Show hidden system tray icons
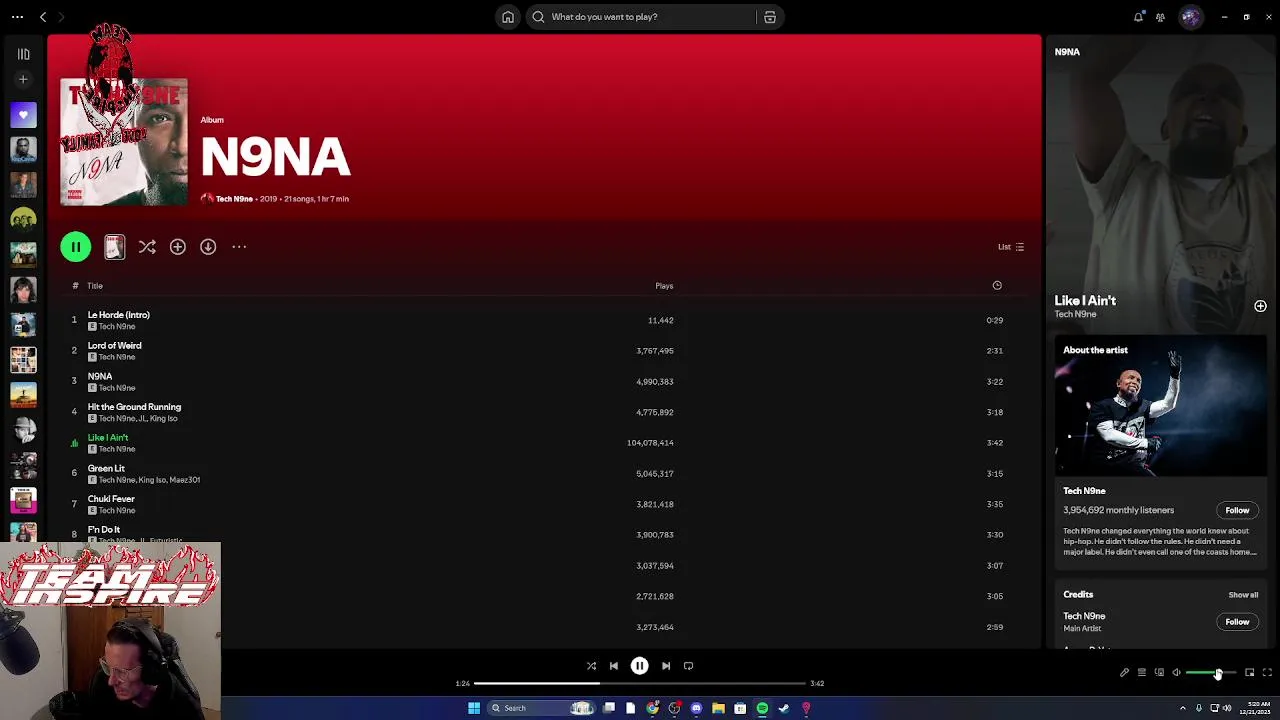The image size is (1280, 720). pyautogui.click(x=1184, y=708)
